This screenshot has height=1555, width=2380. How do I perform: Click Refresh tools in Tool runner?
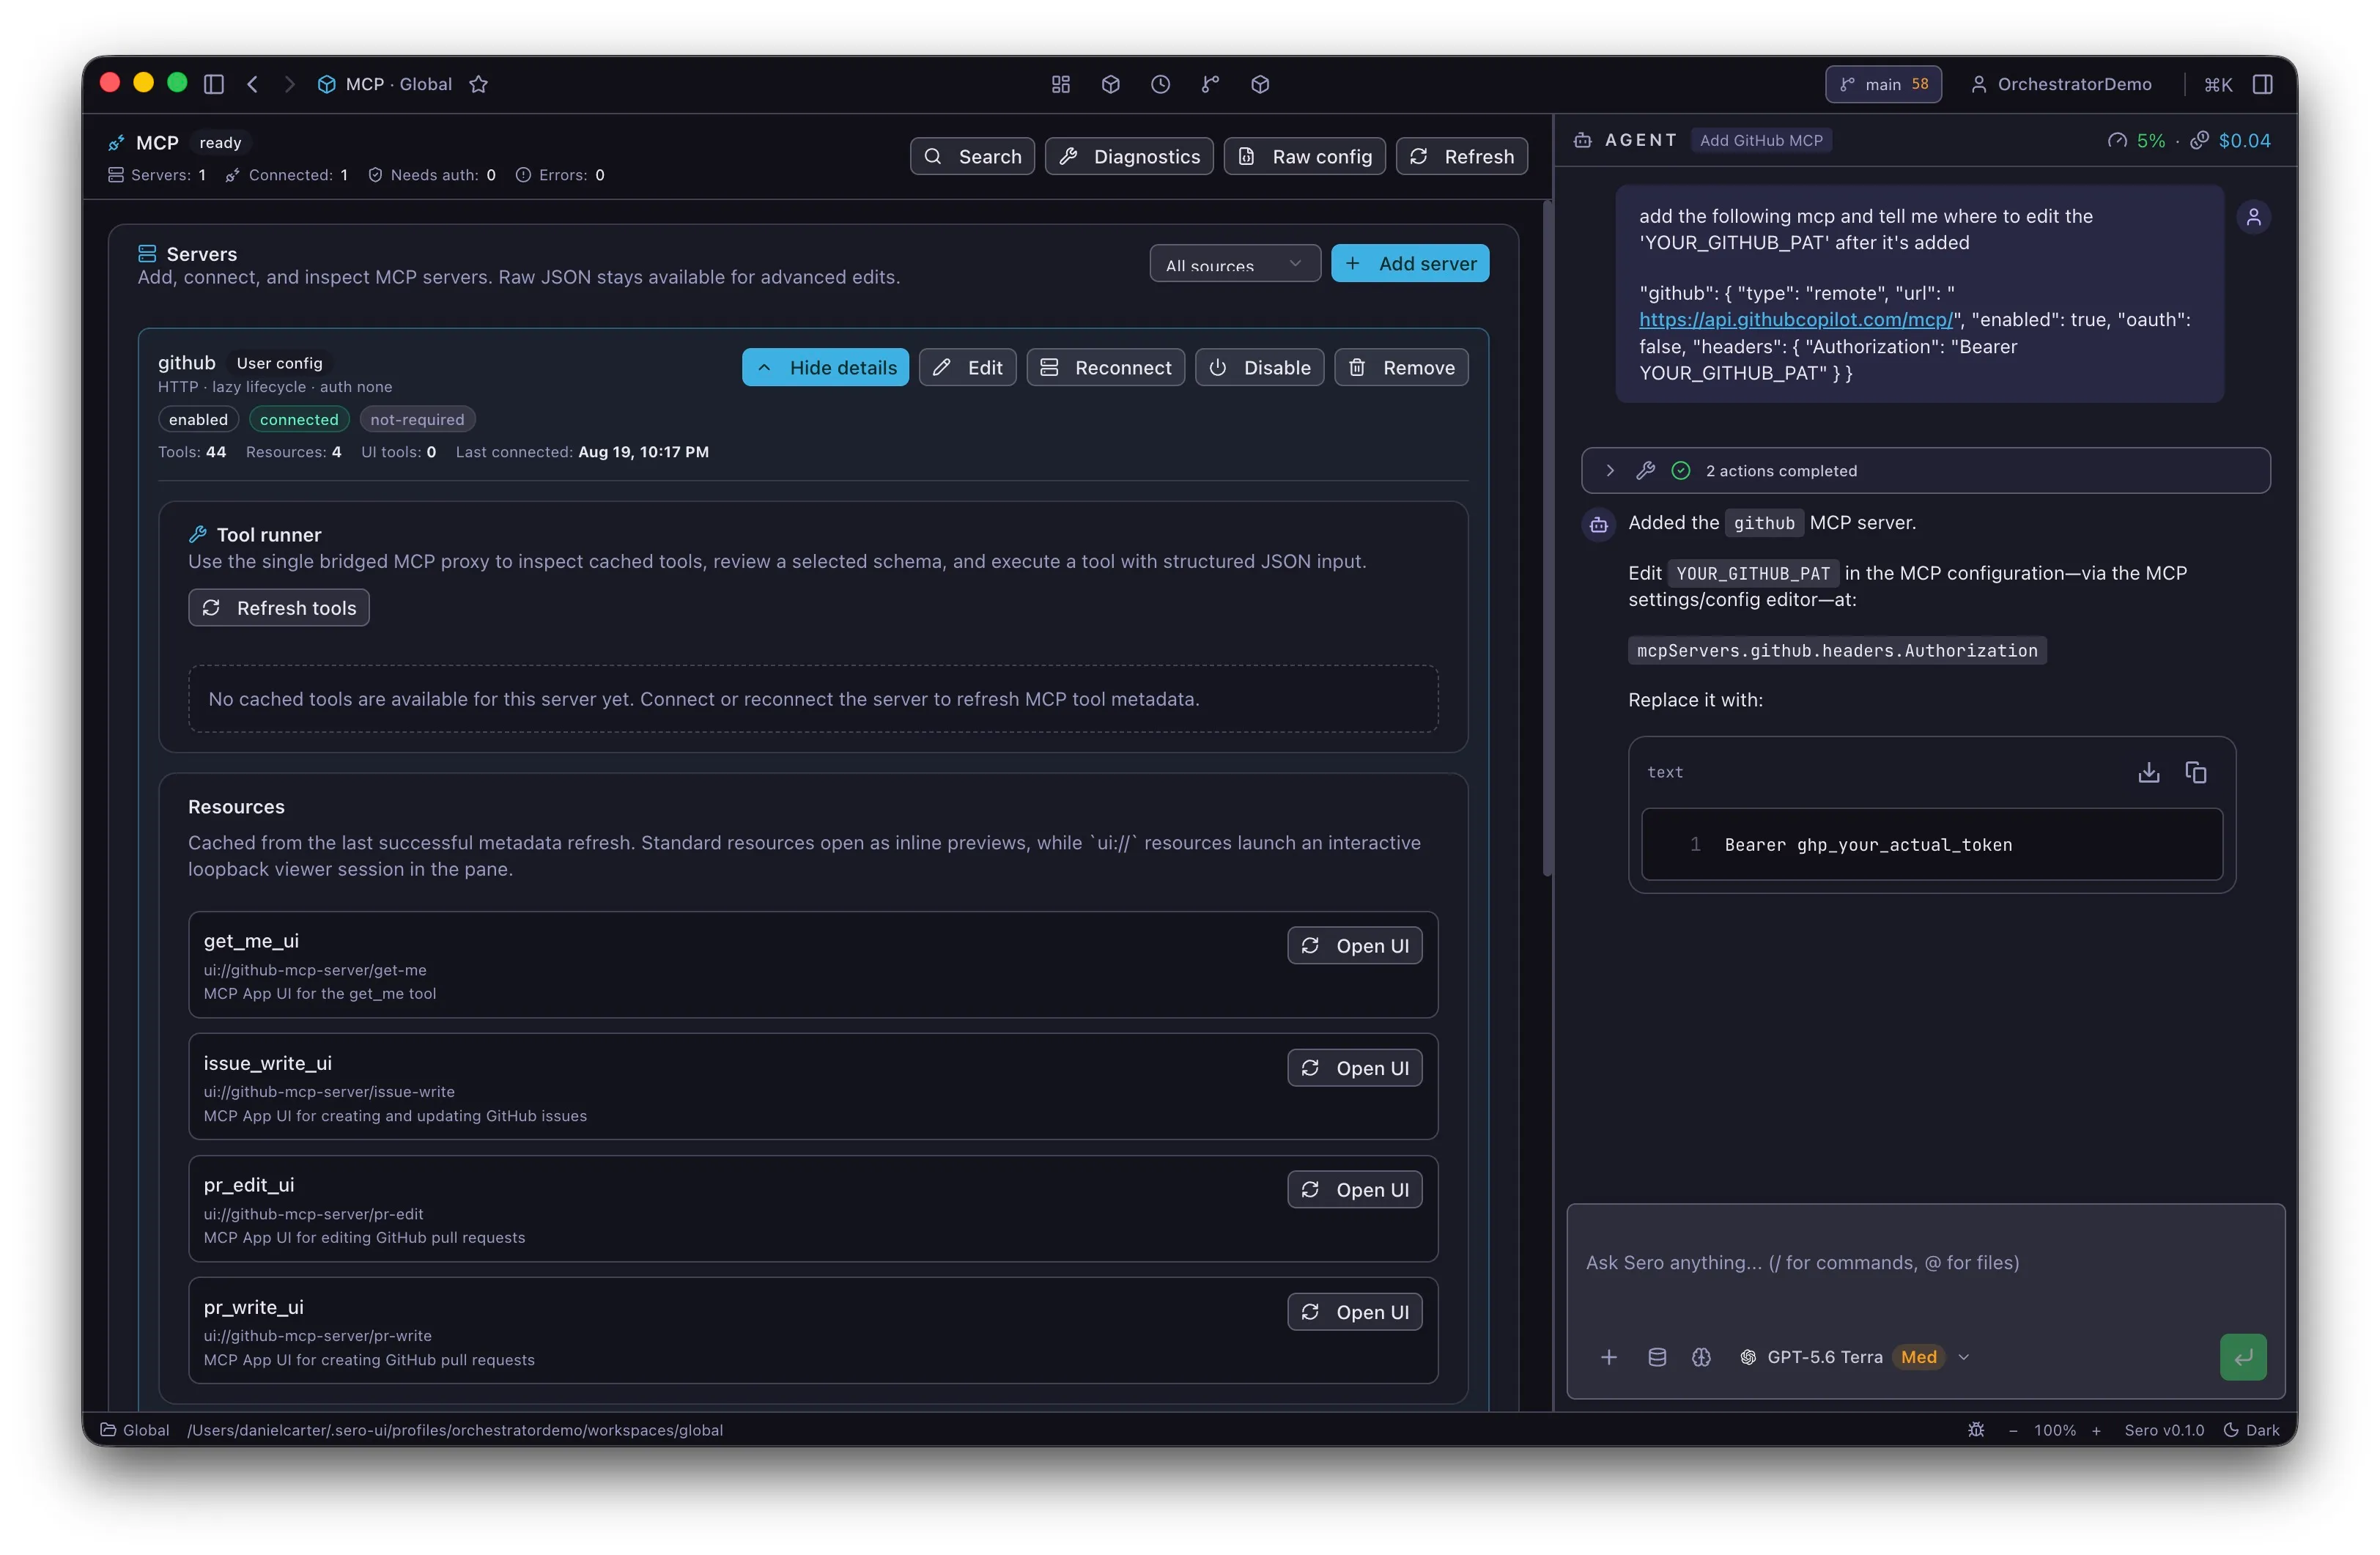pos(279,608)
